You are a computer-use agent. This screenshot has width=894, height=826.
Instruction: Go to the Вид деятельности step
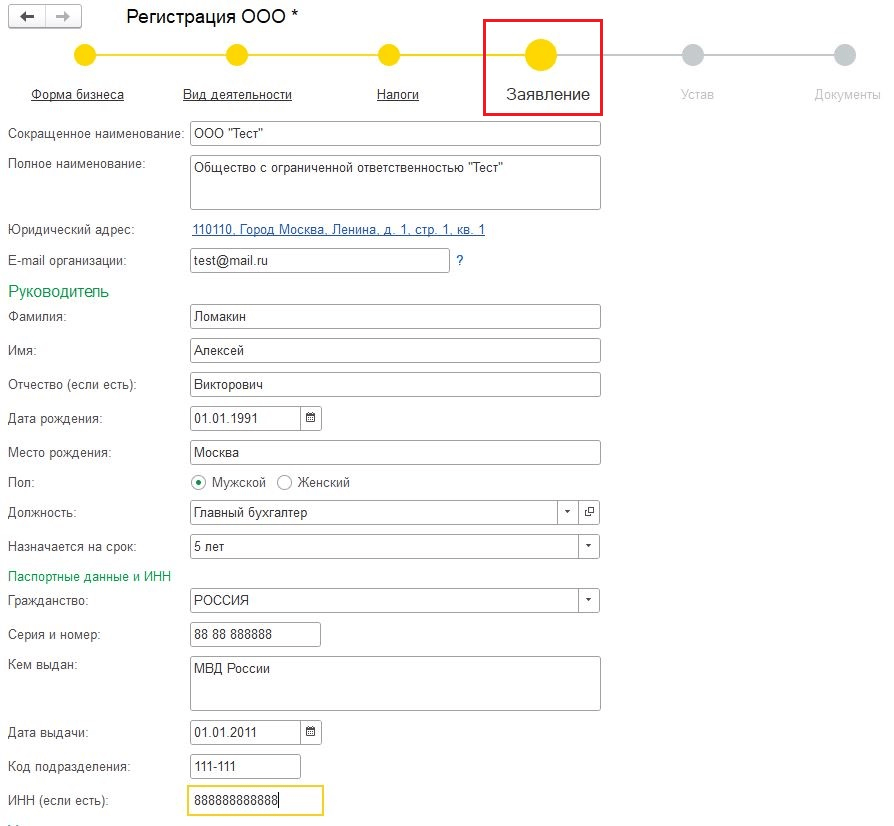pos(237,95)
